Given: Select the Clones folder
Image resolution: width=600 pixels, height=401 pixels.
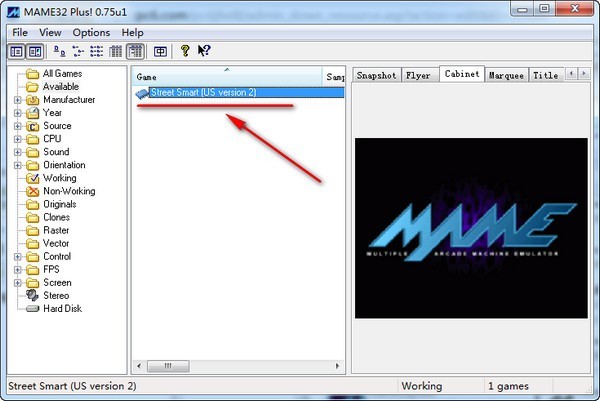Looking at the screenshot, I should click(57, 217).
